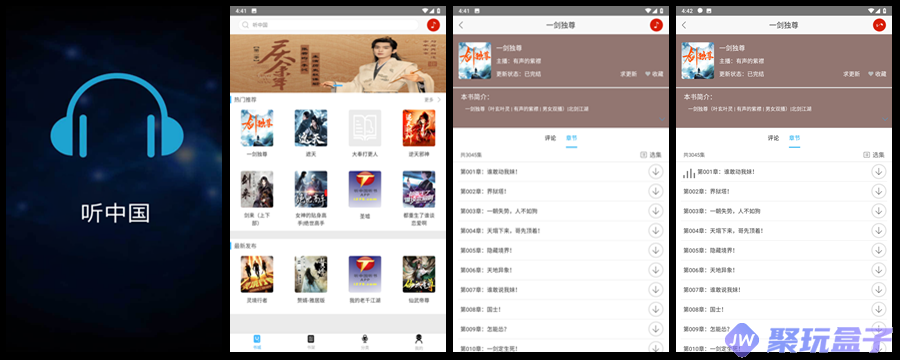
Task: Toggle 收藏 favorite heart on the 4:42 screen
Action: 877,74
